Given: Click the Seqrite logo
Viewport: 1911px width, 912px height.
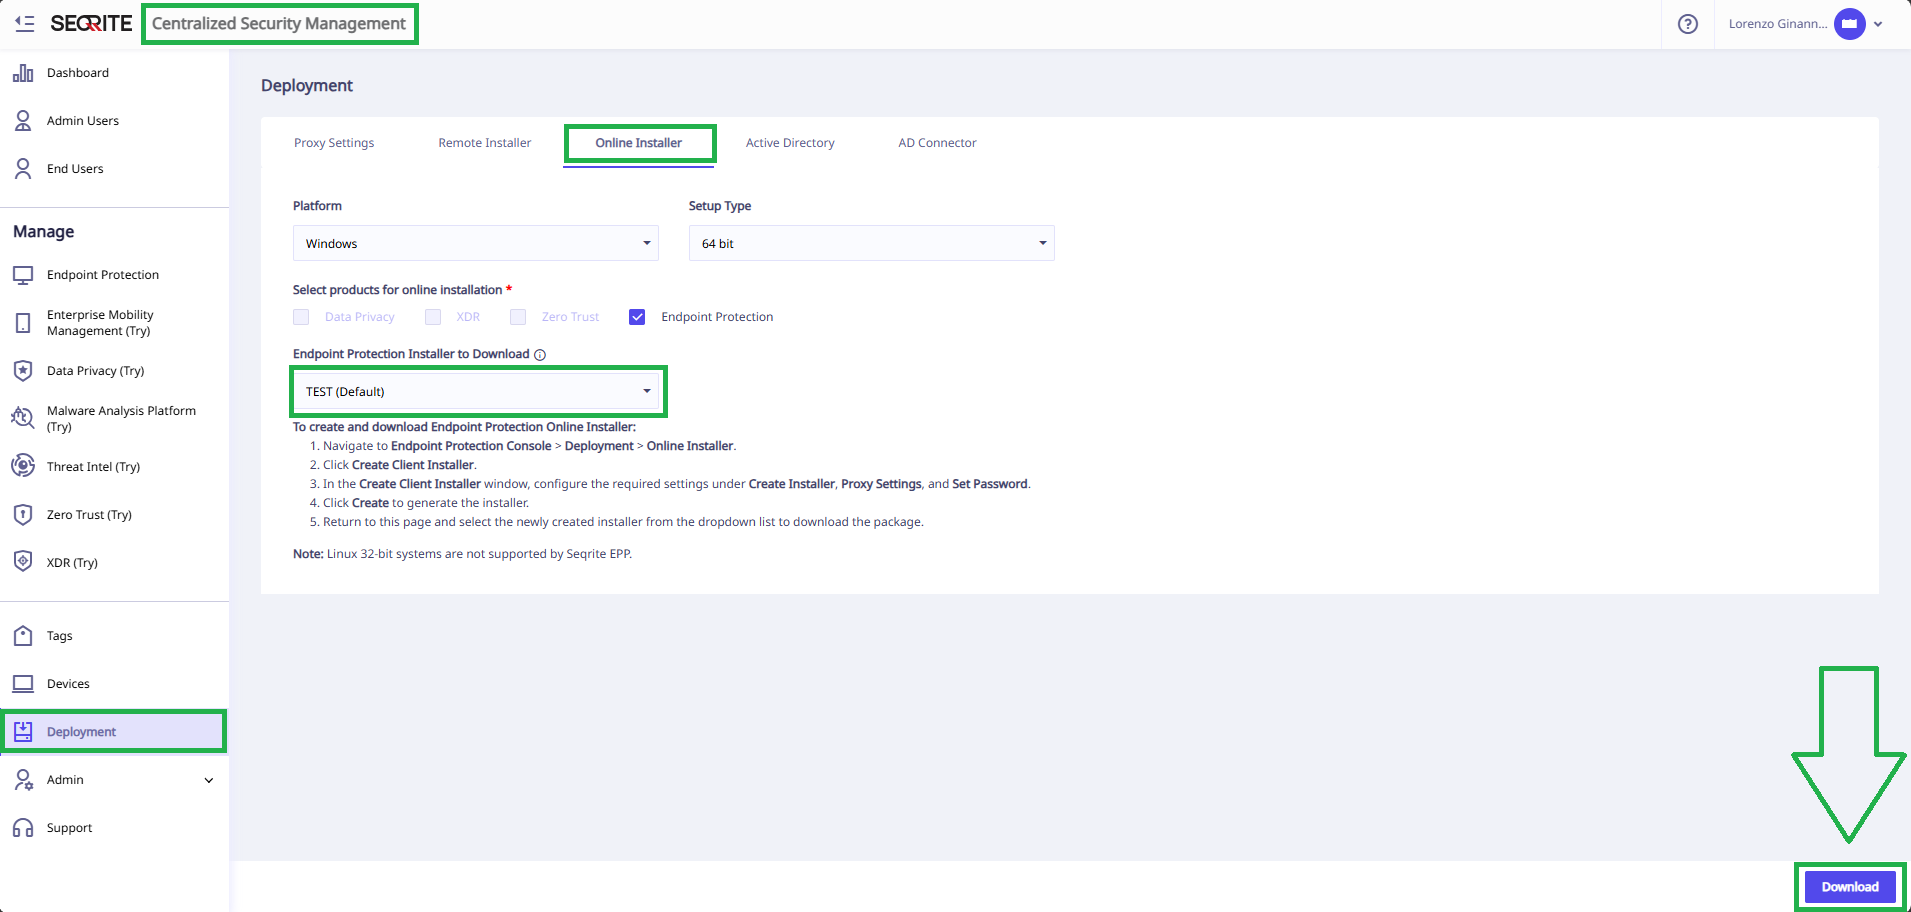Looking at the screenshot, I should 91,23.
